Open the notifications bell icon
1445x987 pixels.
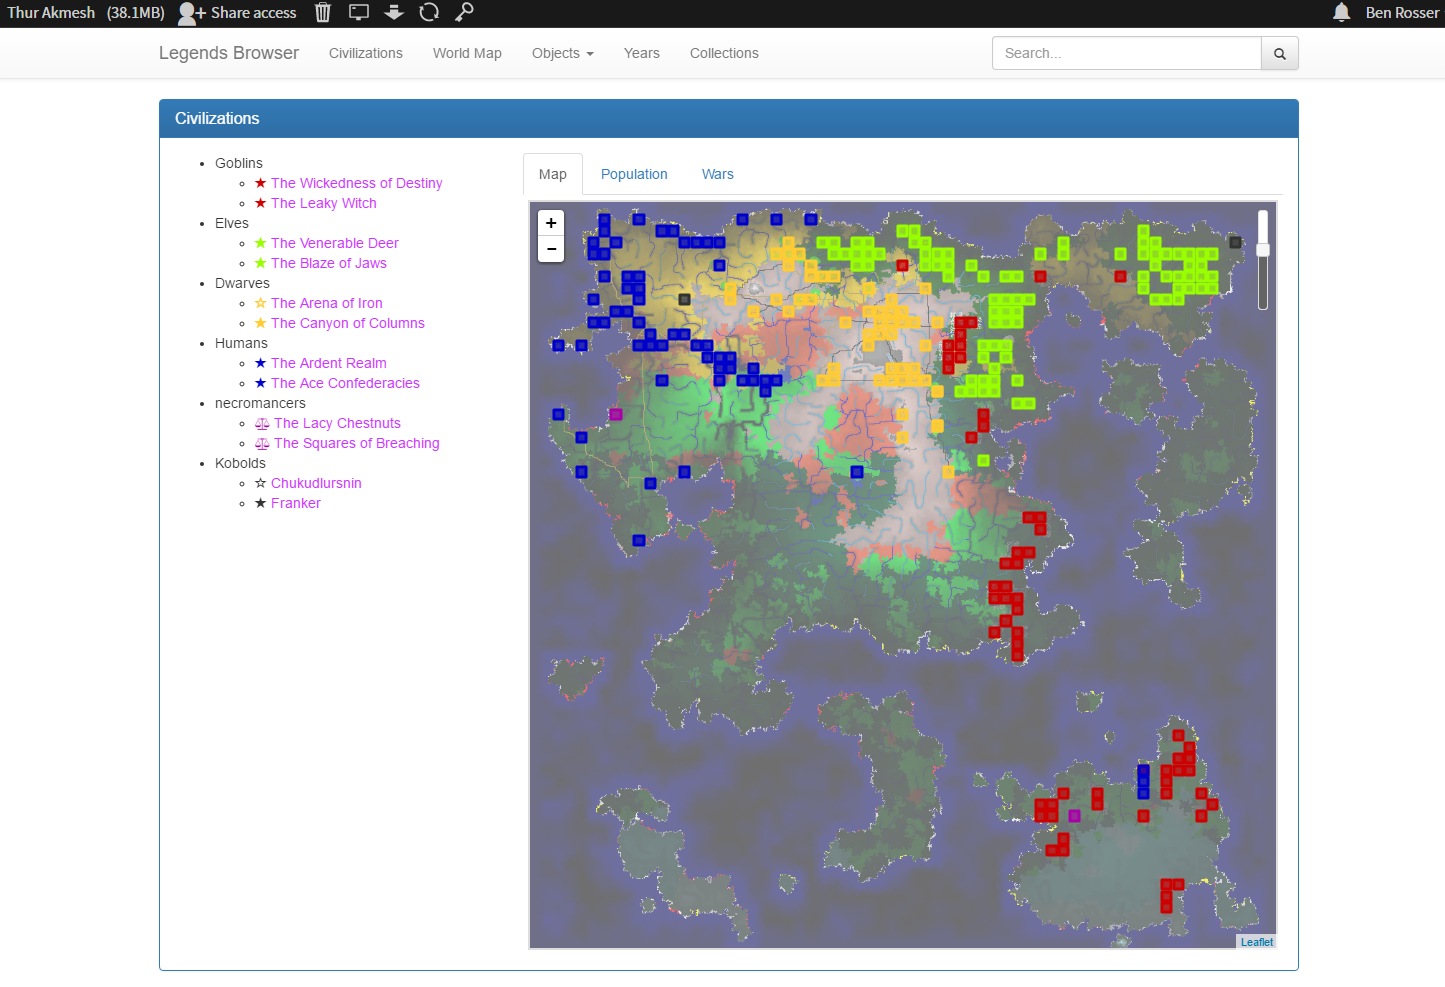coord(1342,12)
